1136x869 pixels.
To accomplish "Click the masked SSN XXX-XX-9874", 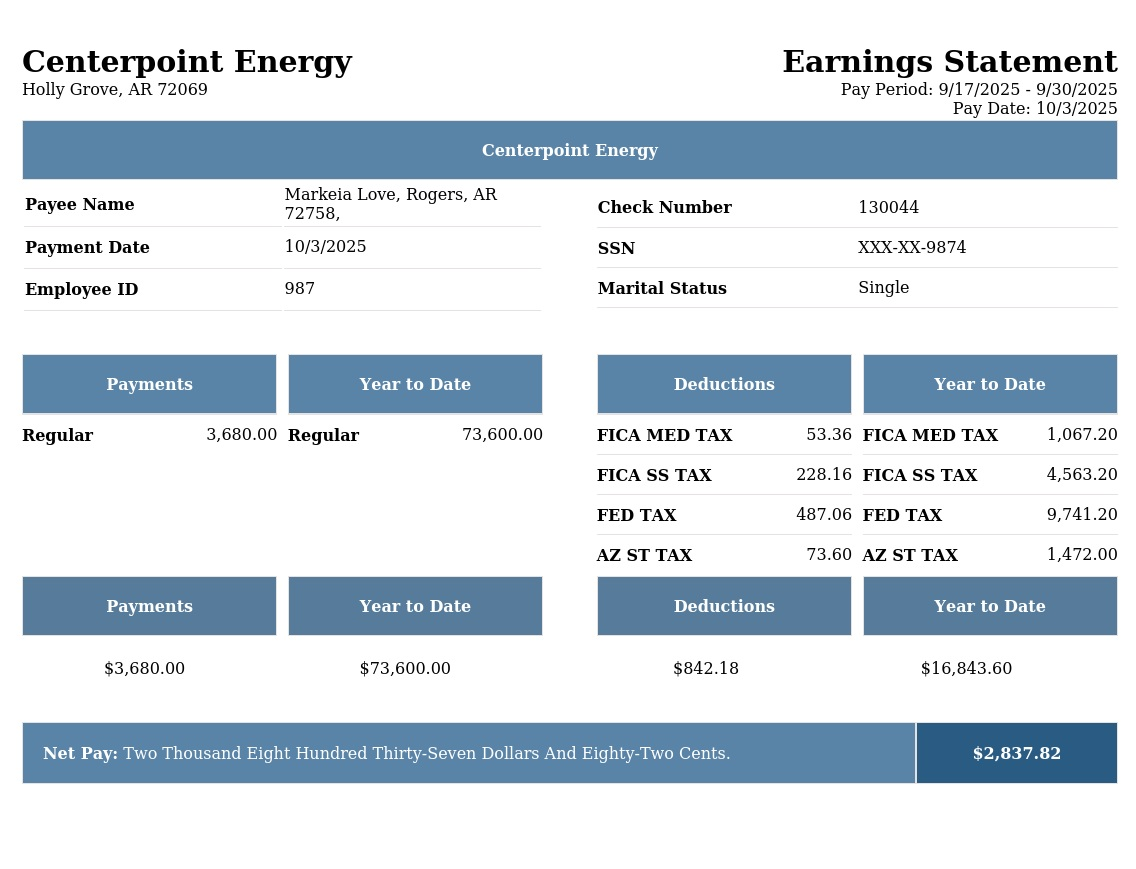I will point(912,247).
